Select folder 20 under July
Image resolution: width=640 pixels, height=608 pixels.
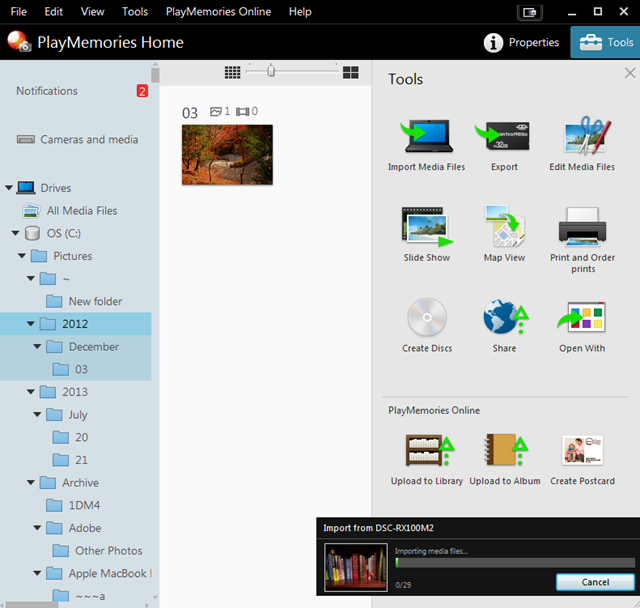(x=70, y=437)
